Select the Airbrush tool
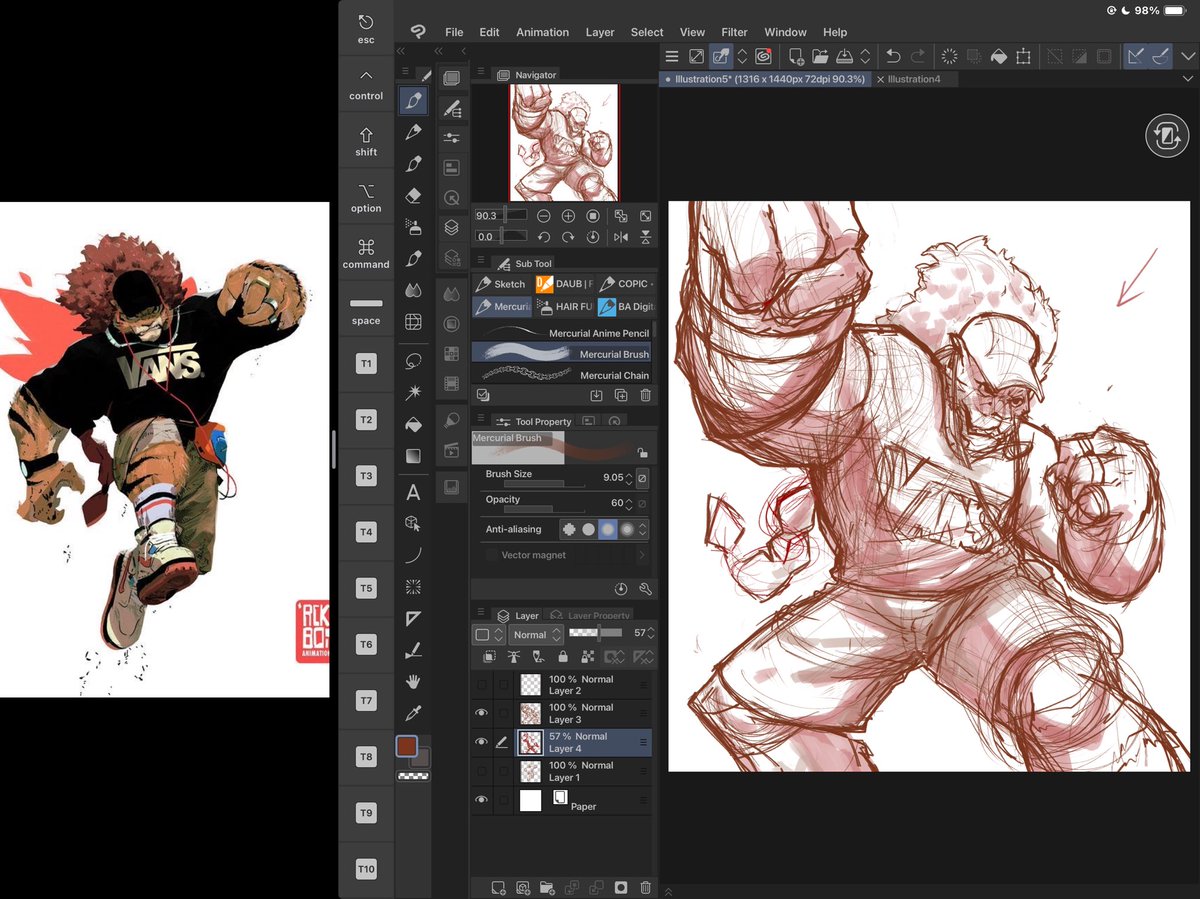This screenshot has width=1200, height=899. click(x=413, y=227)
